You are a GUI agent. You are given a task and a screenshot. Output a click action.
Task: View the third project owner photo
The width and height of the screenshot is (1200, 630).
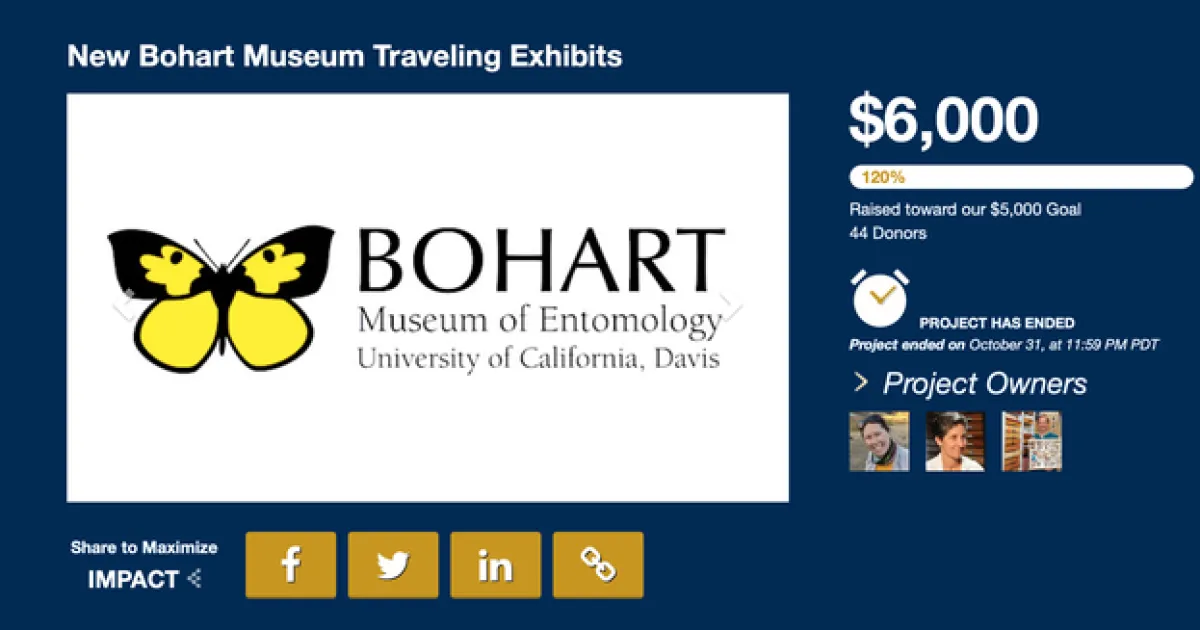1031,441
